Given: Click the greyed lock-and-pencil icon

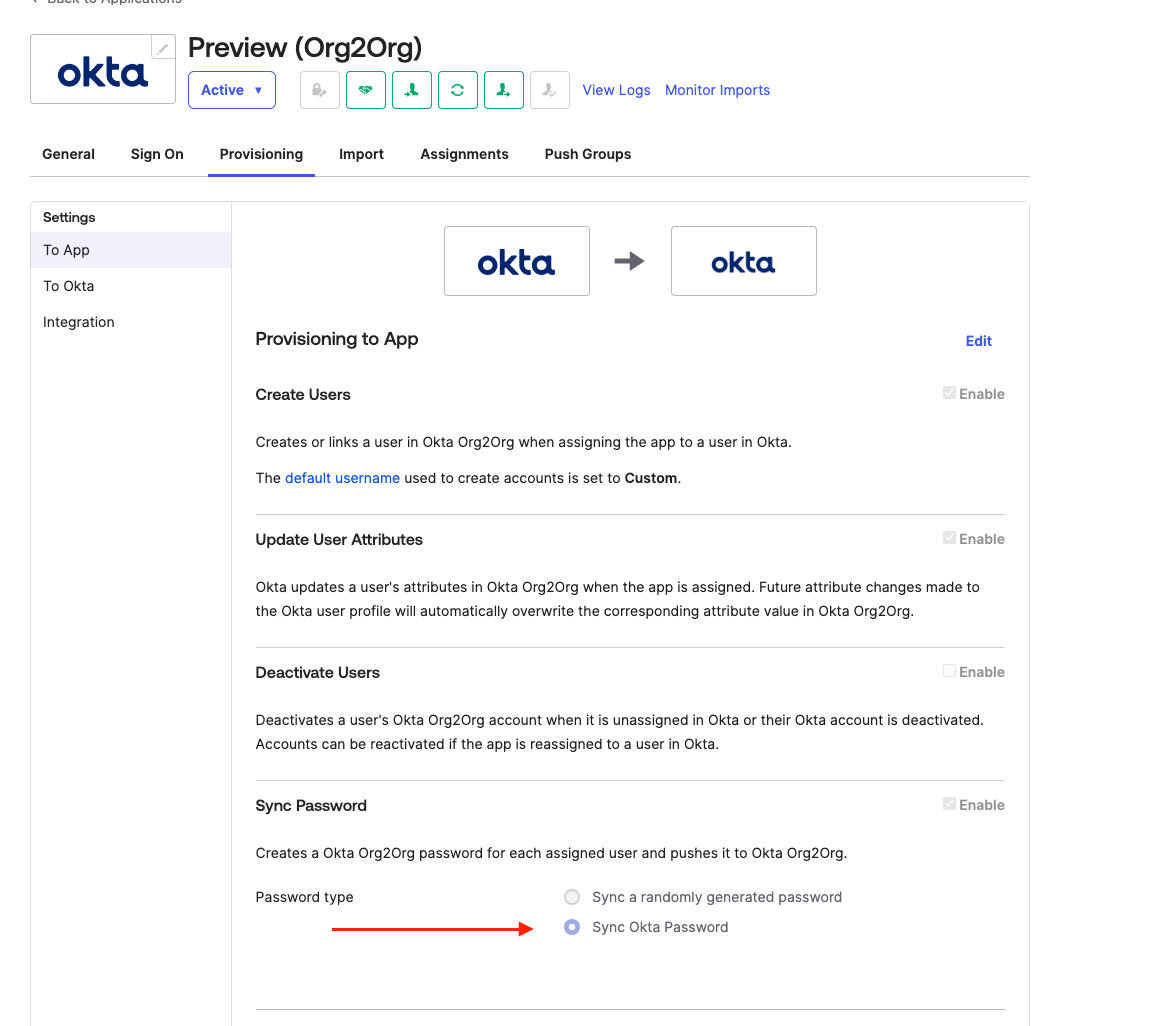Looking at the screenshot, I should pos(320,90).
